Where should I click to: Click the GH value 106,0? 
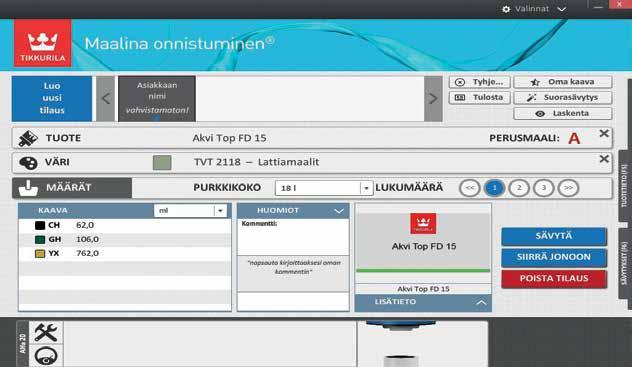[x=87, y=239]
